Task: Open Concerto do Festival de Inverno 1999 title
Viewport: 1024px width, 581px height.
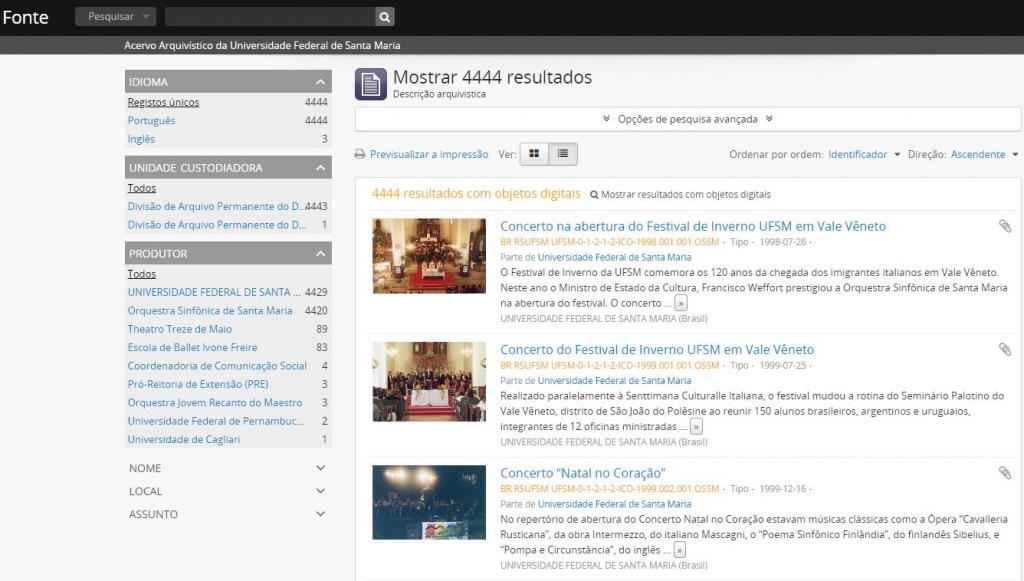Action: tap(657, 350)
